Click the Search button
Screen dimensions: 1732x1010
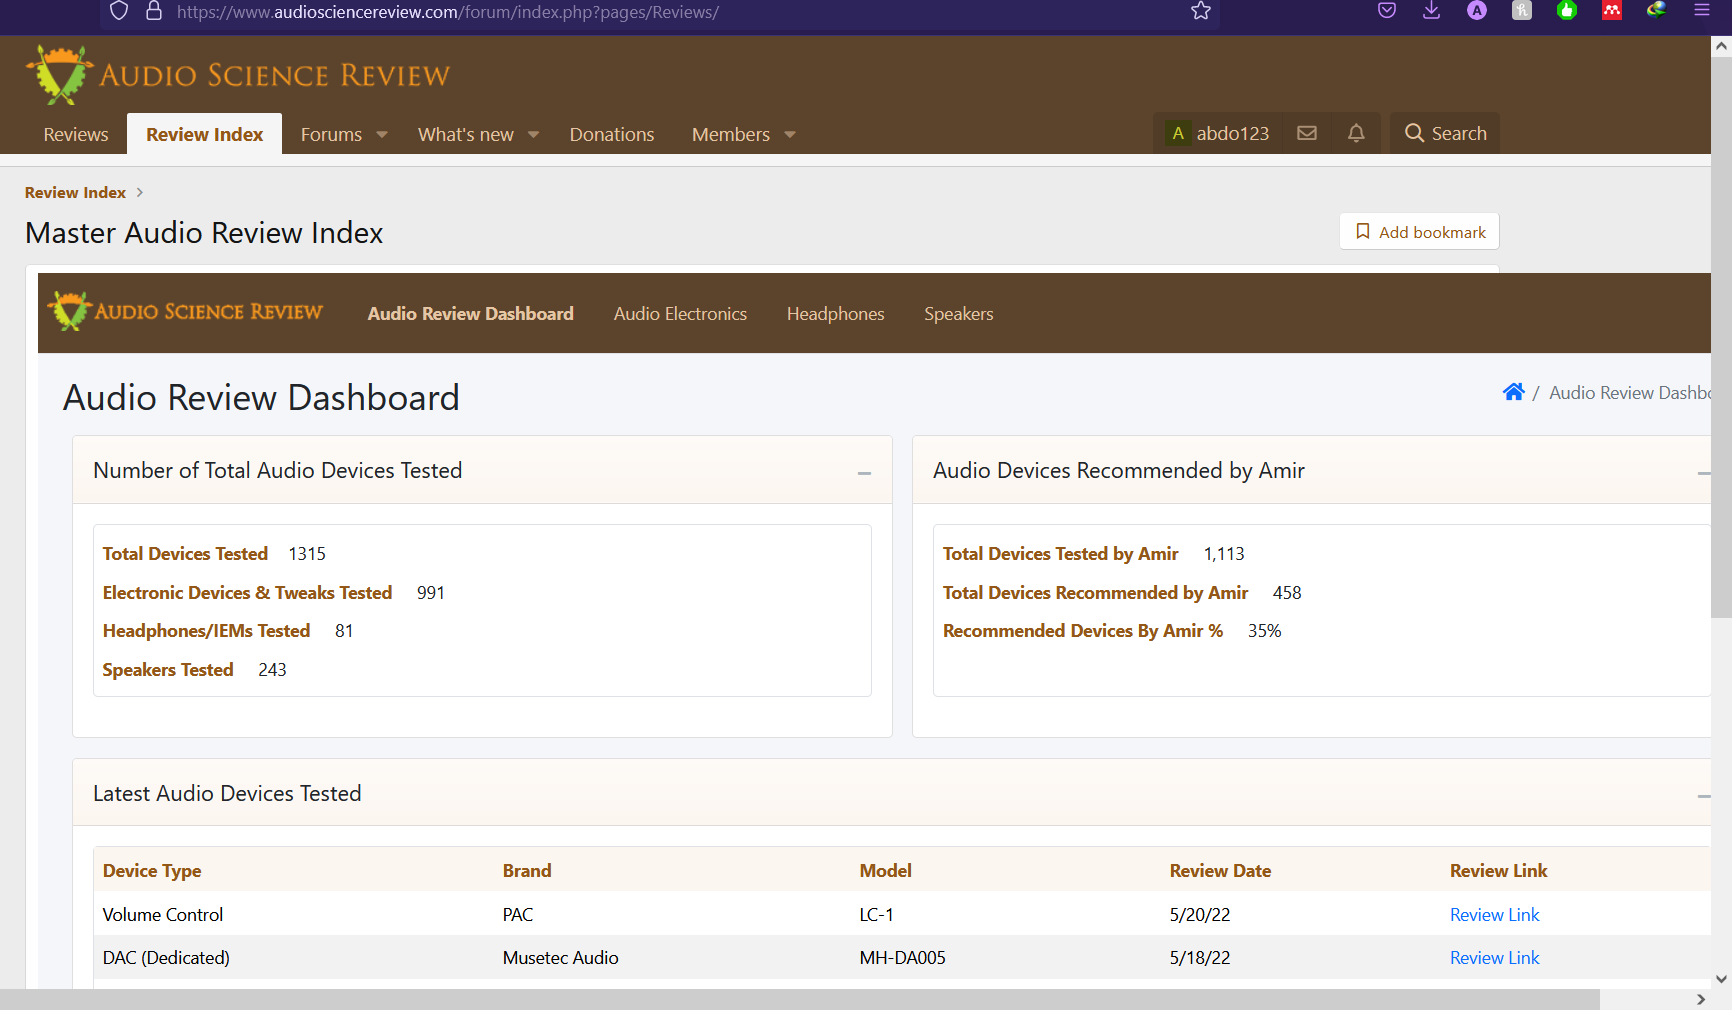point(1445,133)
